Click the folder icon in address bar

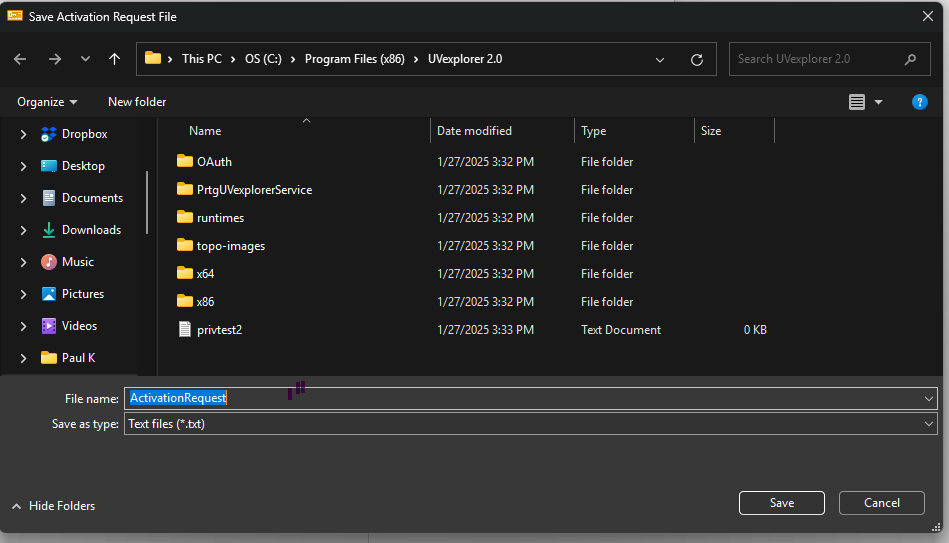coord(153,58)
